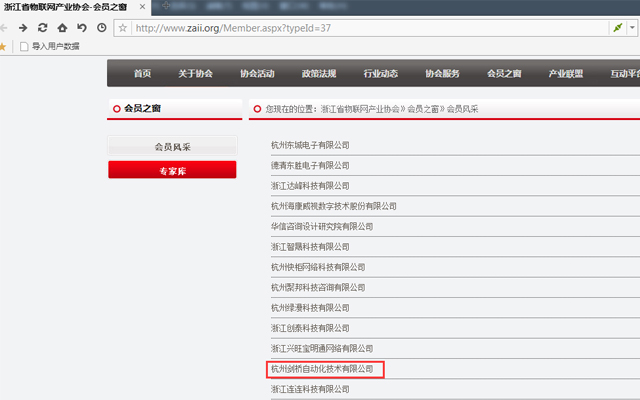Image resolution: width=640 pixels, height=400 pixels.
Task: Click the green speed-mode icon in address bar
Action: click(x=618, y=28)
